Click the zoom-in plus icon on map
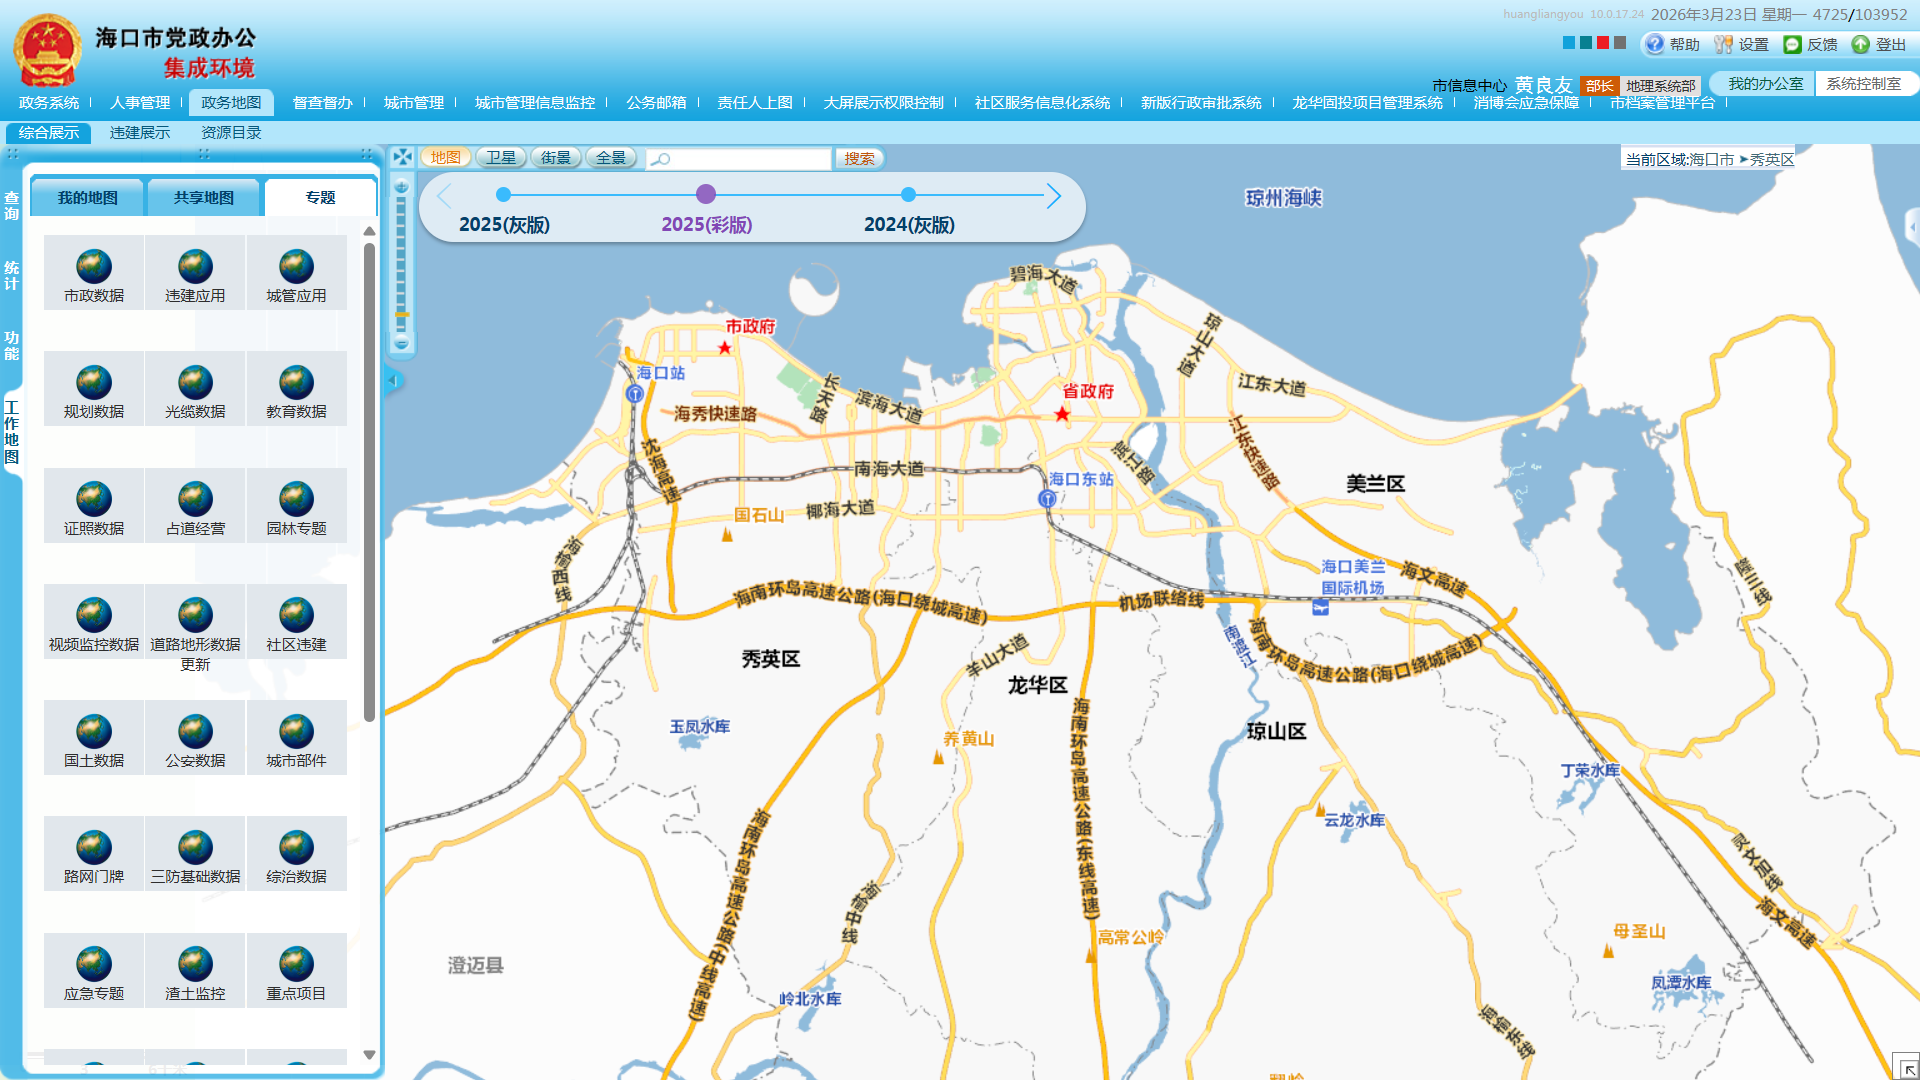Screen dimensions: 1920x1080 [x=402, y=186]
